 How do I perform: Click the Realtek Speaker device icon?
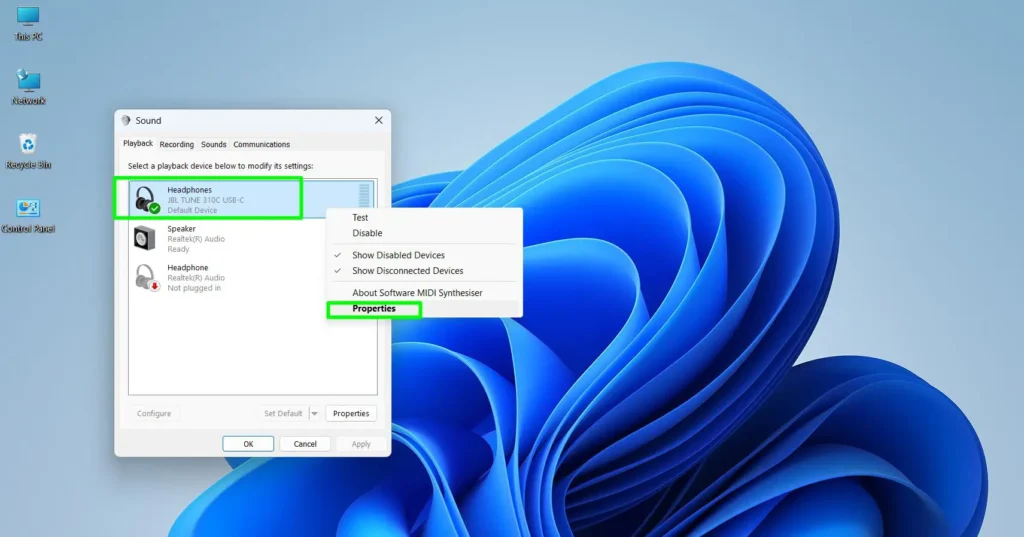pos(145,238)
